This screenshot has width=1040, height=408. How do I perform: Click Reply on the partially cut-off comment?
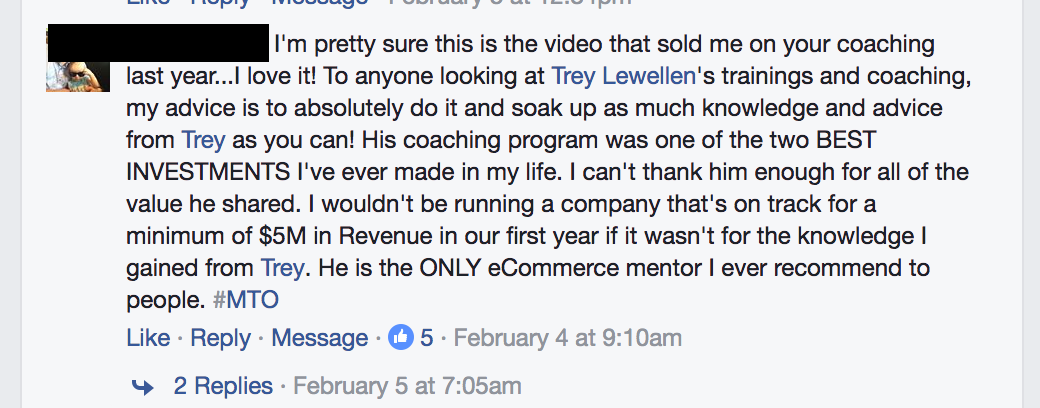tap(220, 2)
